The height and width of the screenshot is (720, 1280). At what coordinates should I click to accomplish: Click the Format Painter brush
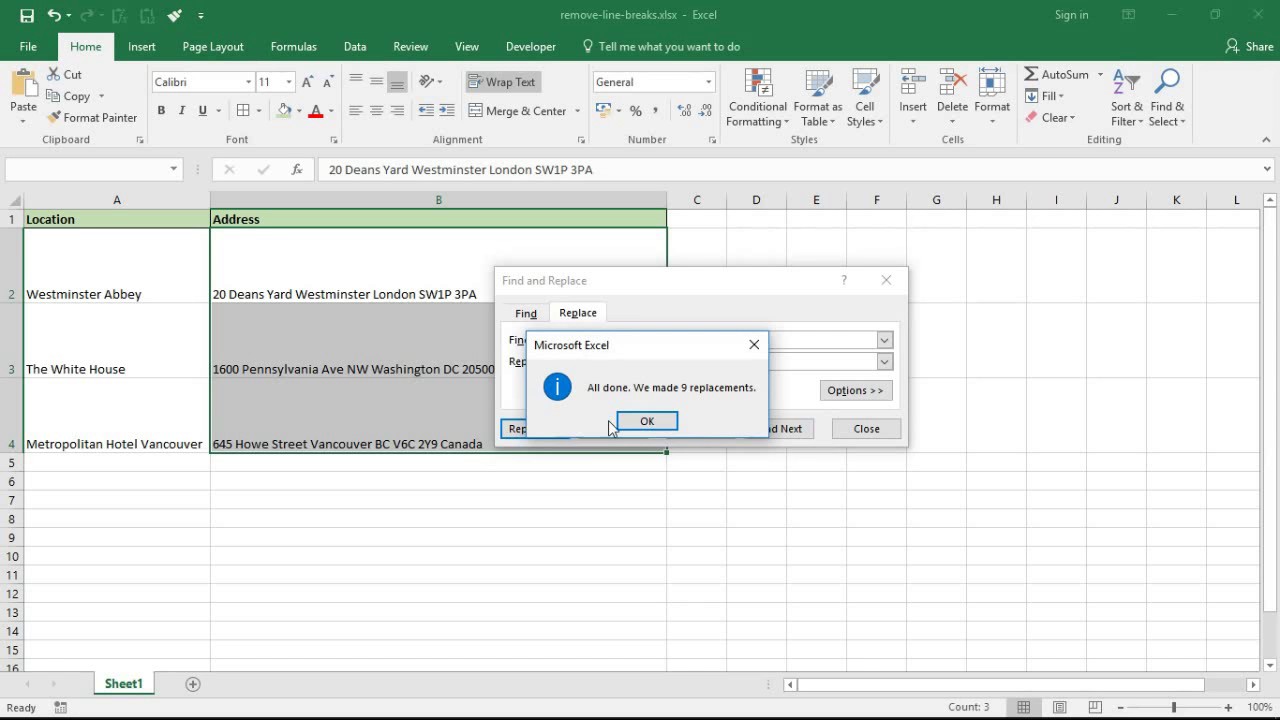click(54, 117)
